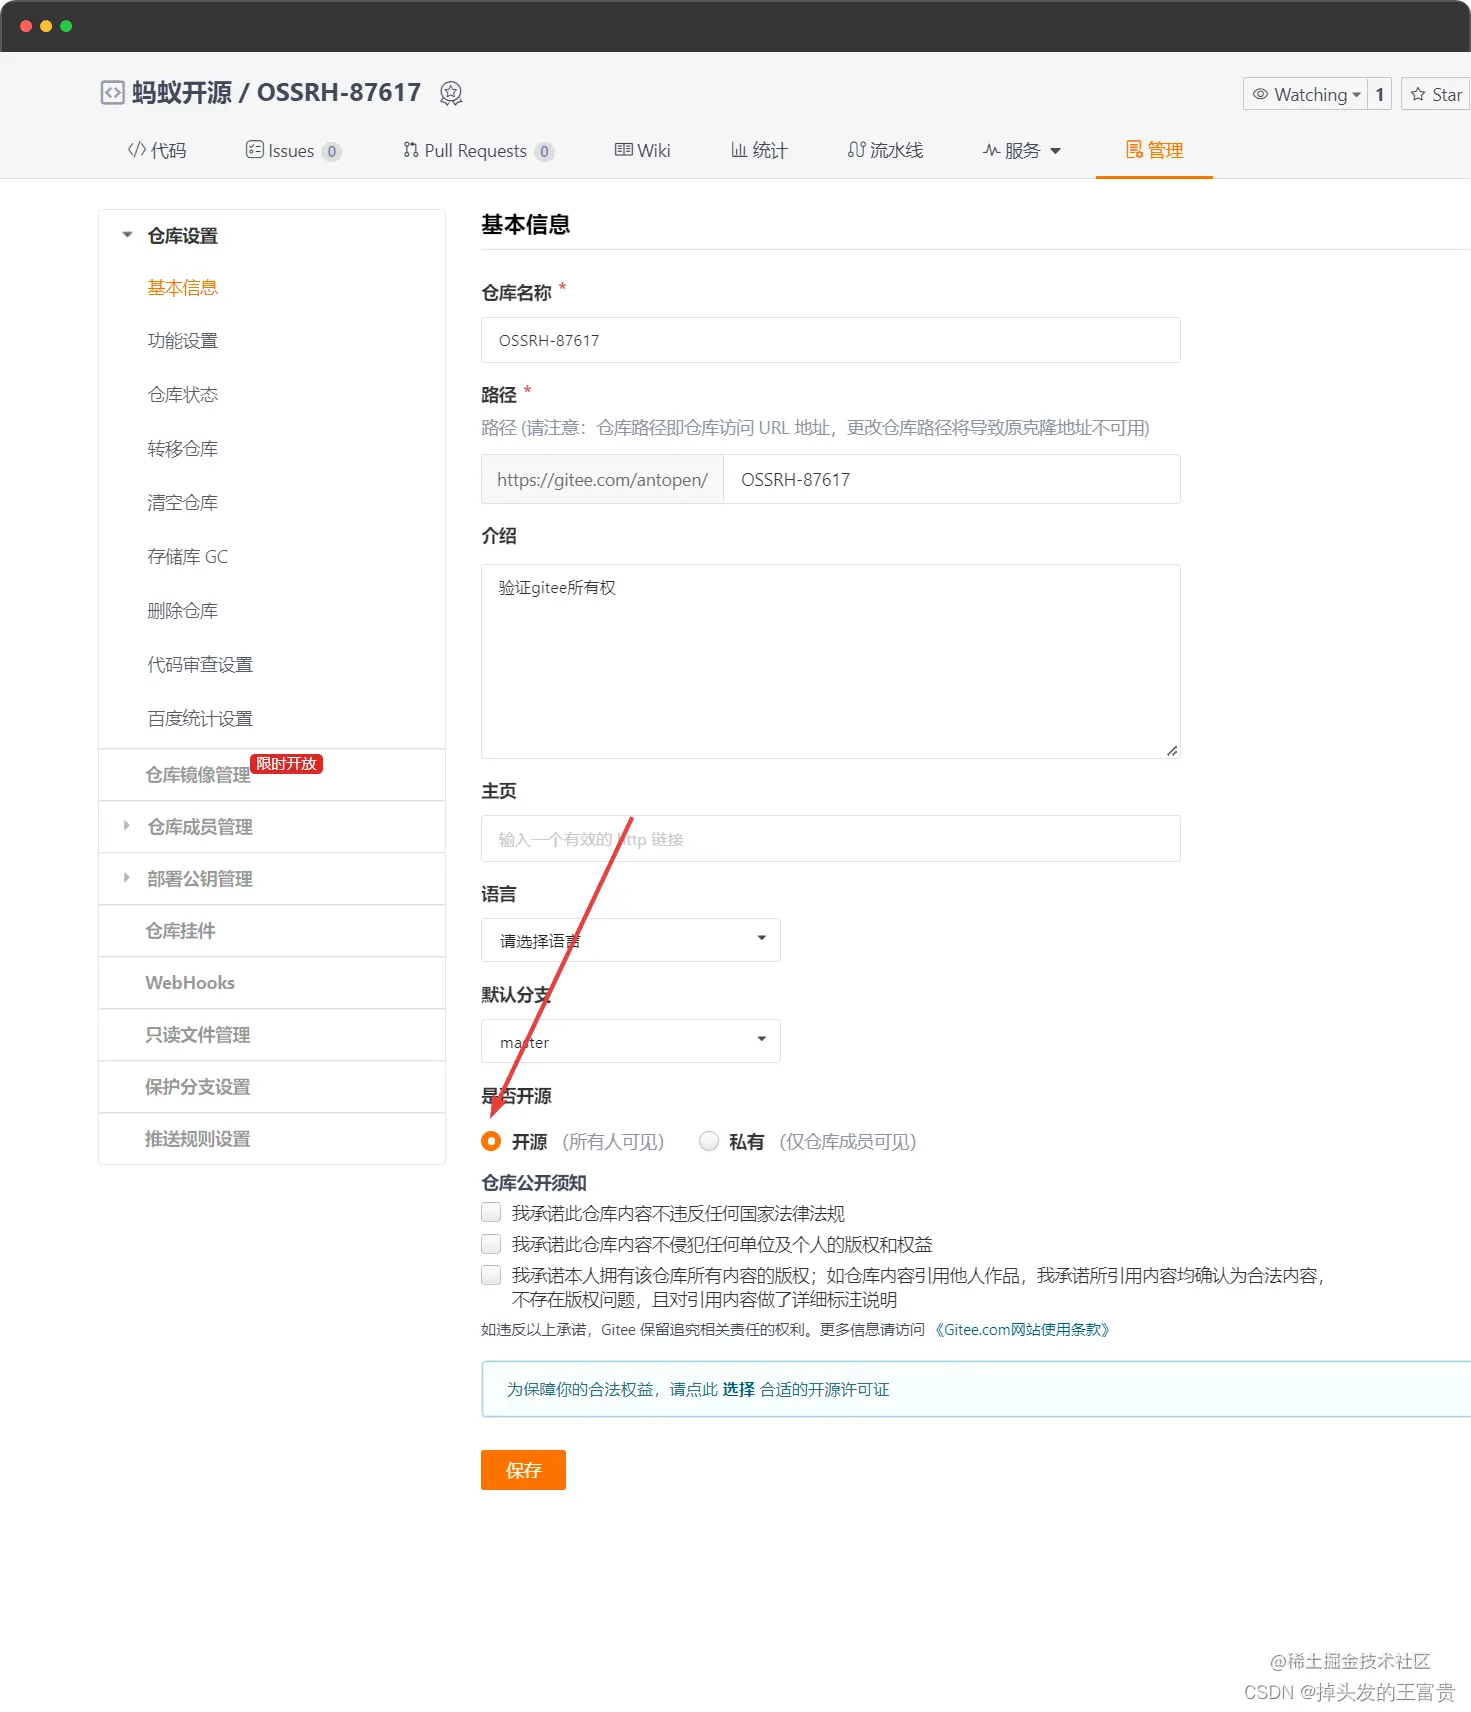The height and width of the screenshot is (1712, 1471).
Task: Select the 私有 radio button
Action: [709, 1141]
